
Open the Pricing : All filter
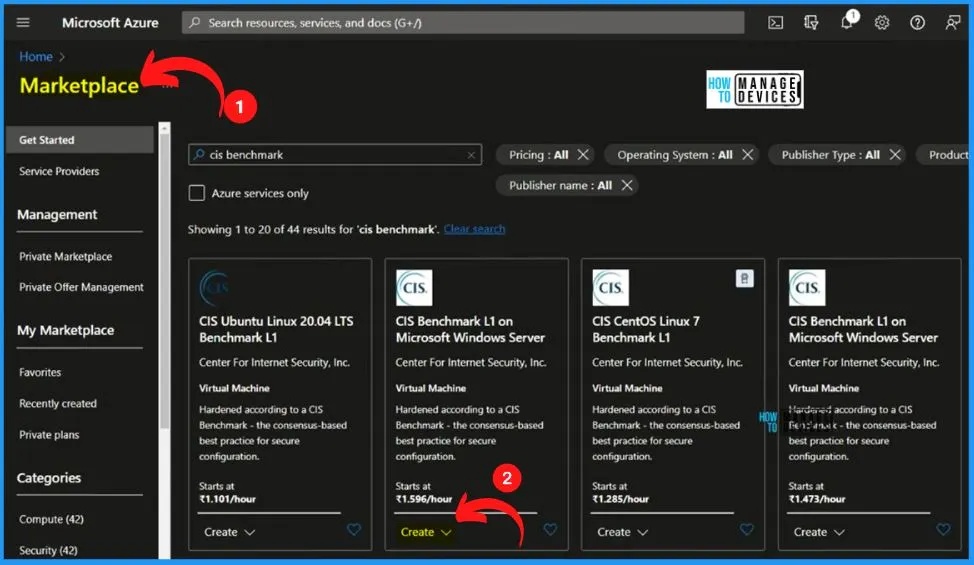click(x=538, y=155)
